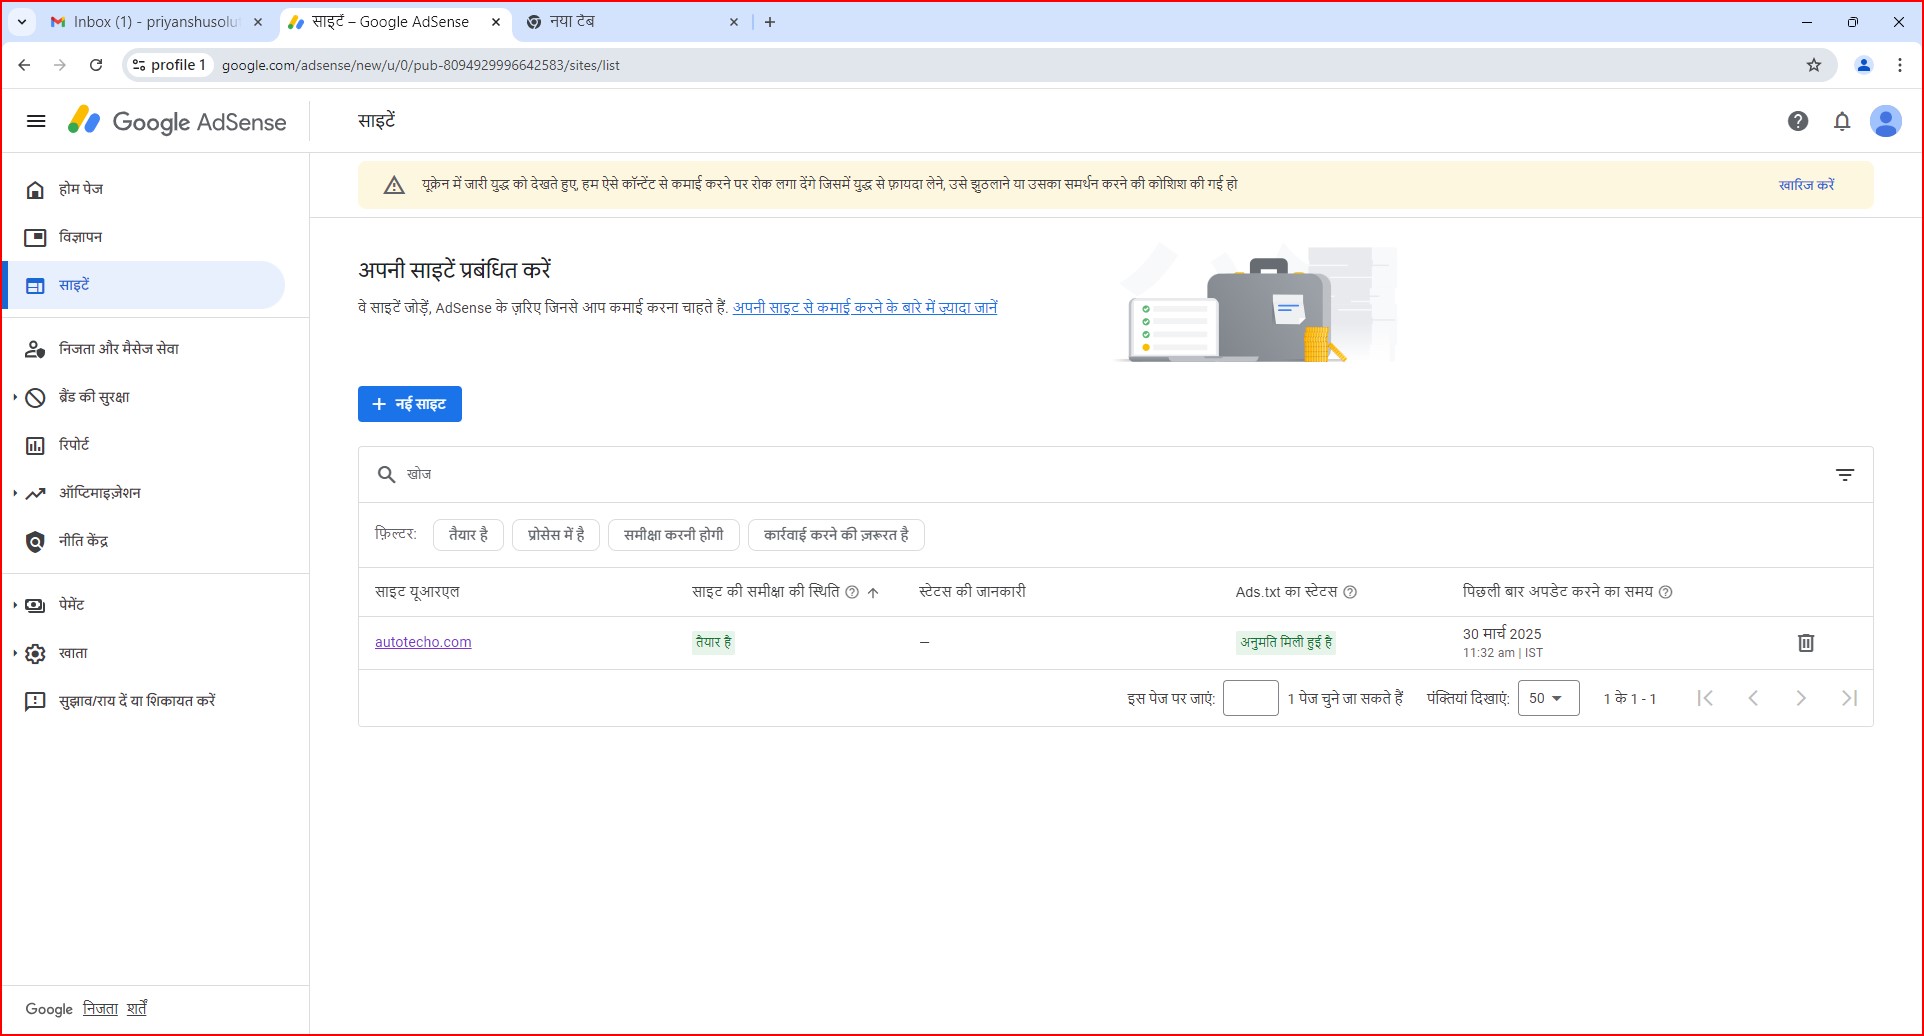Delete the autotecho.com site row
Screen dimensions: 1924x1036
coord(1806,643)
